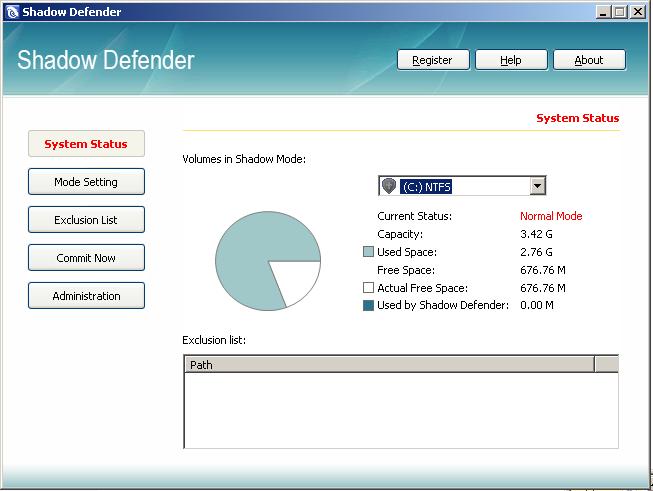Click the Shadow Defender title bar icon
The image size is (653, 491).
[x=12, y=12]
